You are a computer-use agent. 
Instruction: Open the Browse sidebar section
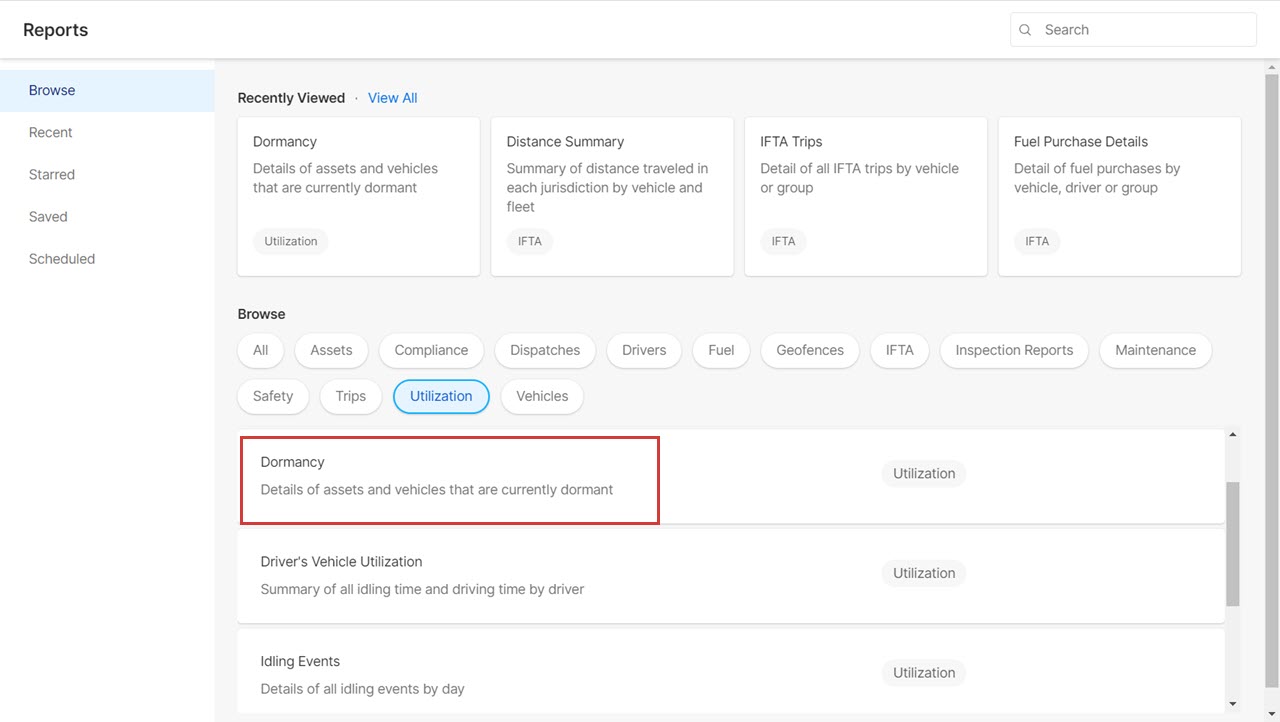[x=107, y=90]
